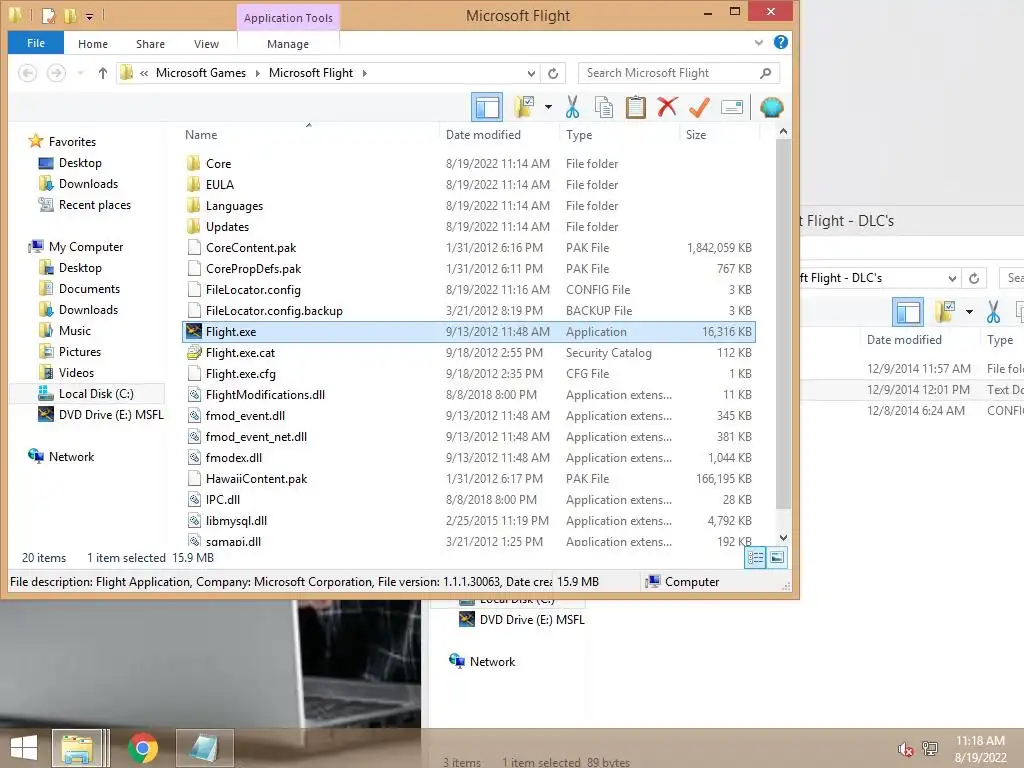Switch to Details view button in status bar
This screenshot has width=1024, height=768.
756,558
